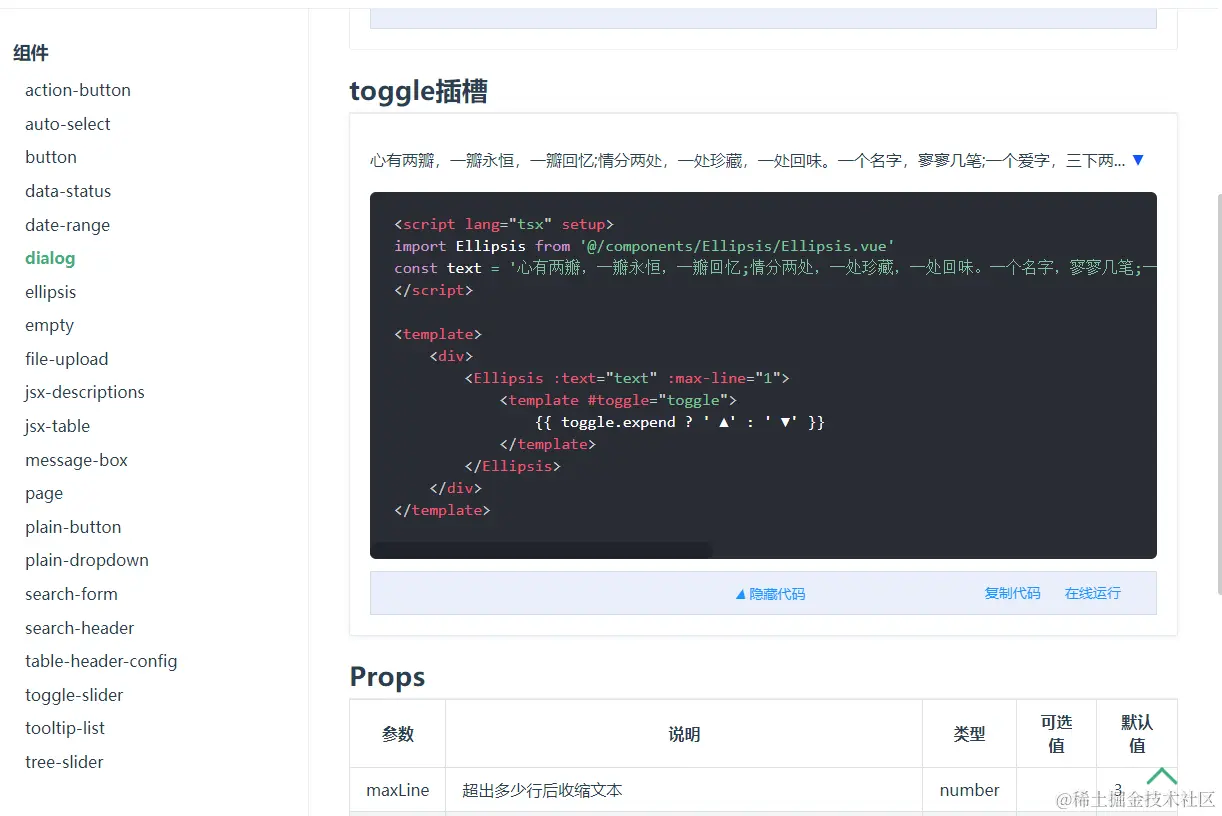Click the 超出多少行后收缩文本 description cell
Screen dimensions: 1222x816
(x=684, y=790)
